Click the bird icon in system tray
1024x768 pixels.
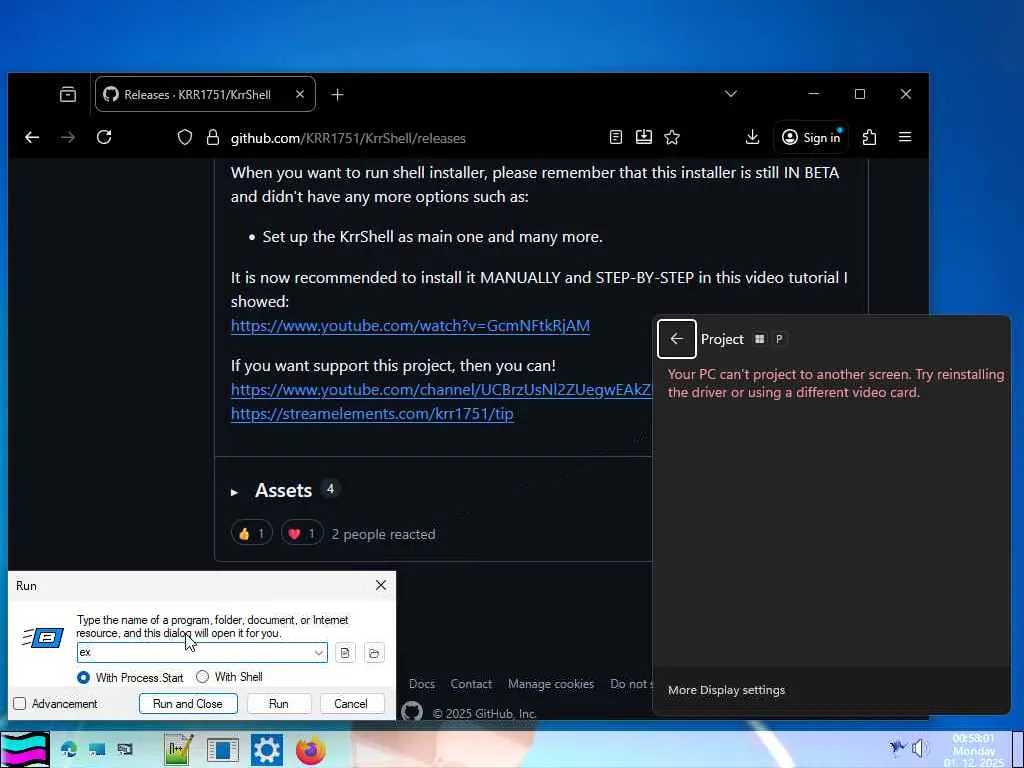(898, 747)
